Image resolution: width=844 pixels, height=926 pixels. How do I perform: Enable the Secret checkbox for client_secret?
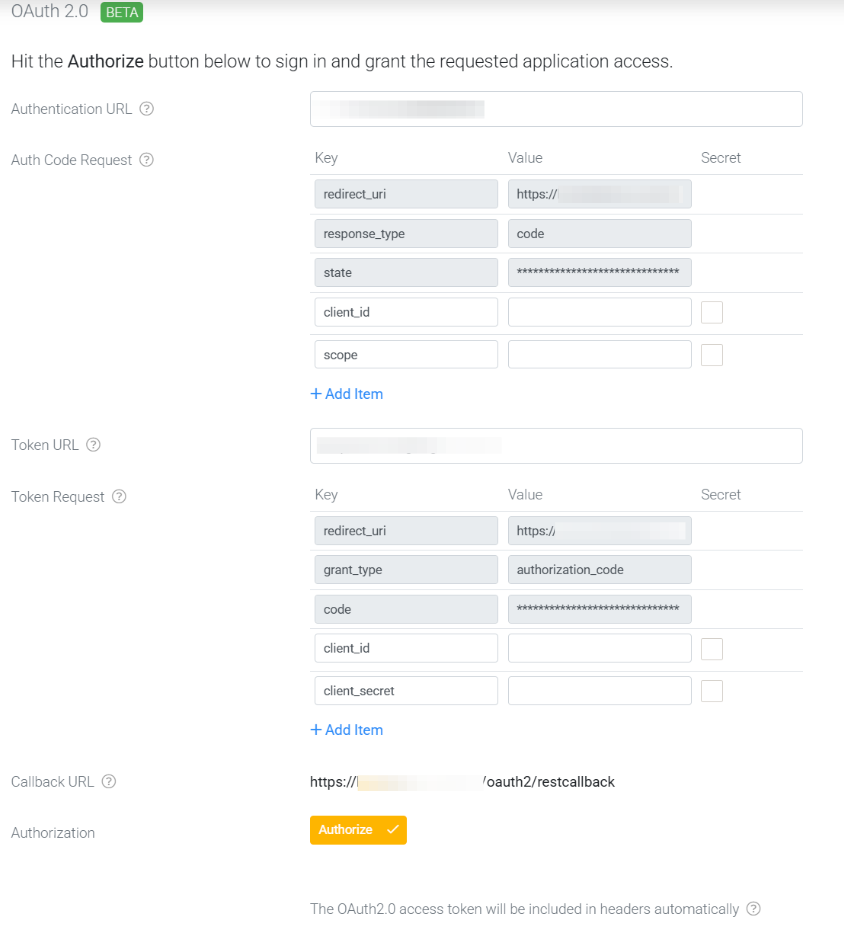coord(712,691)
